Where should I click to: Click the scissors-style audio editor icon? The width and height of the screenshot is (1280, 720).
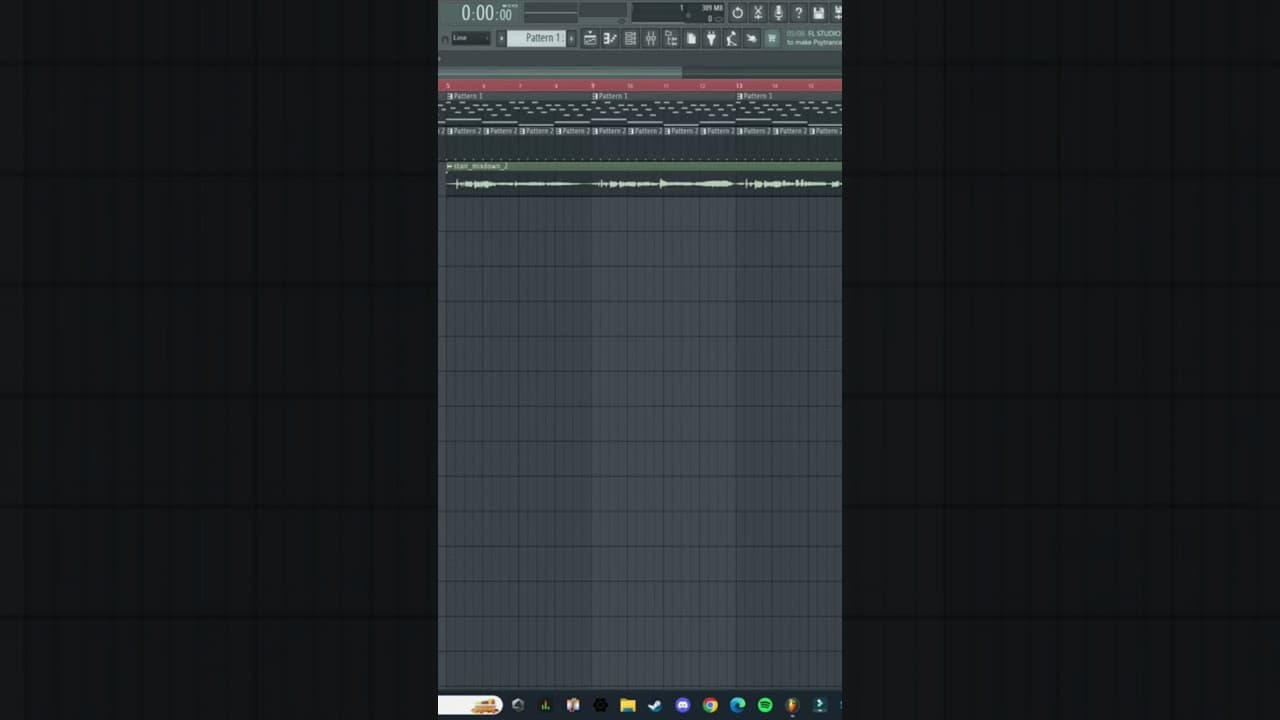point(758,12)
